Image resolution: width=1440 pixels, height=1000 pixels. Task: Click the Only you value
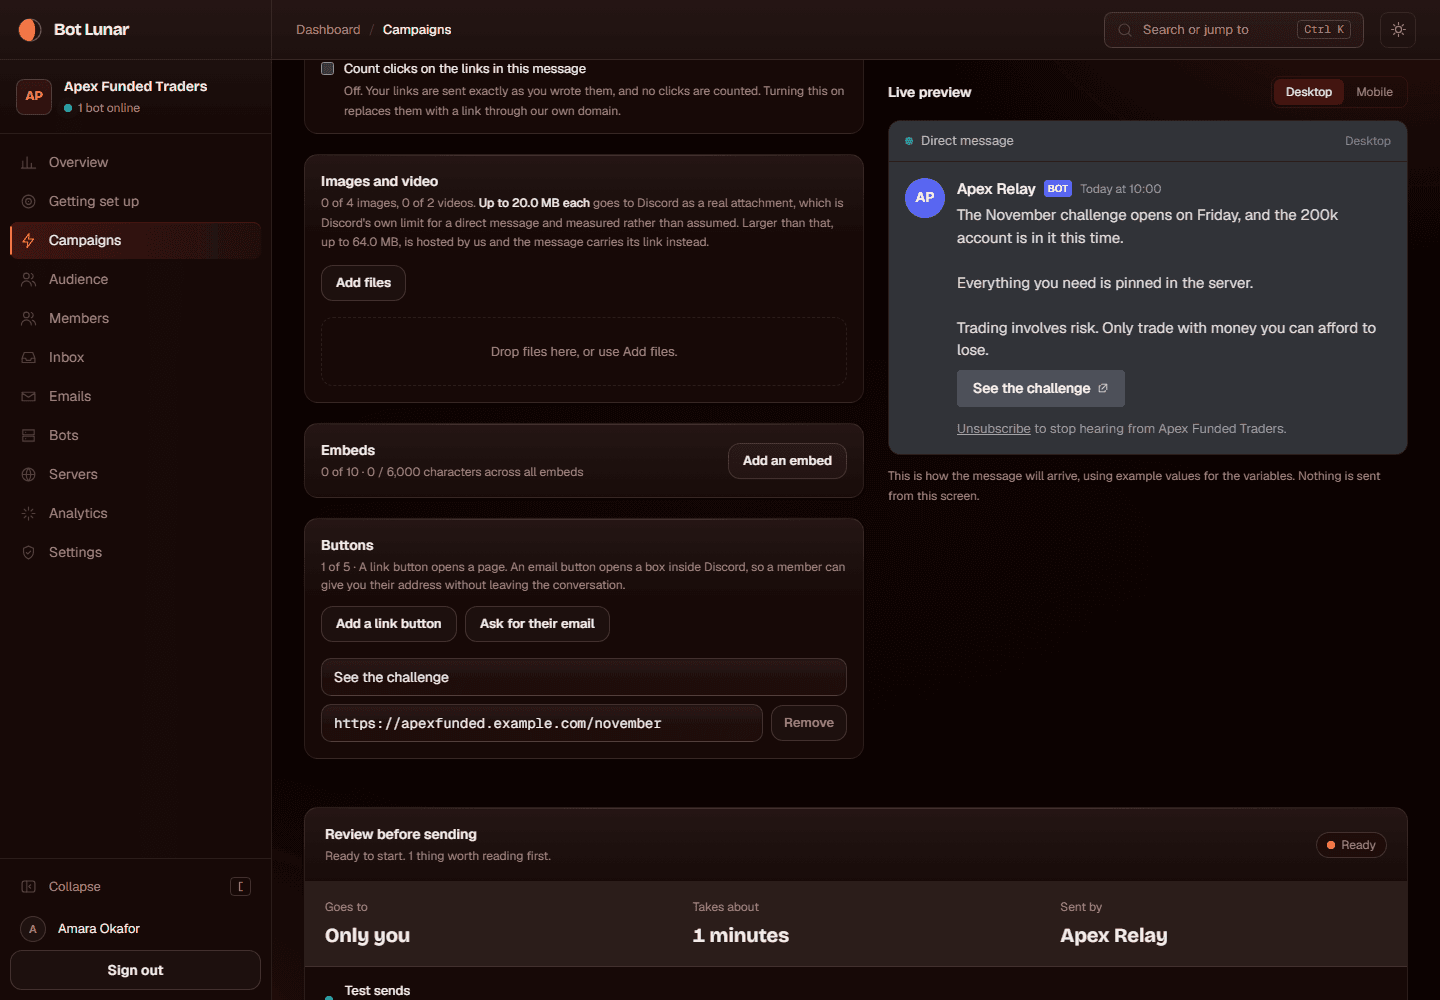(x=367, y=936)
